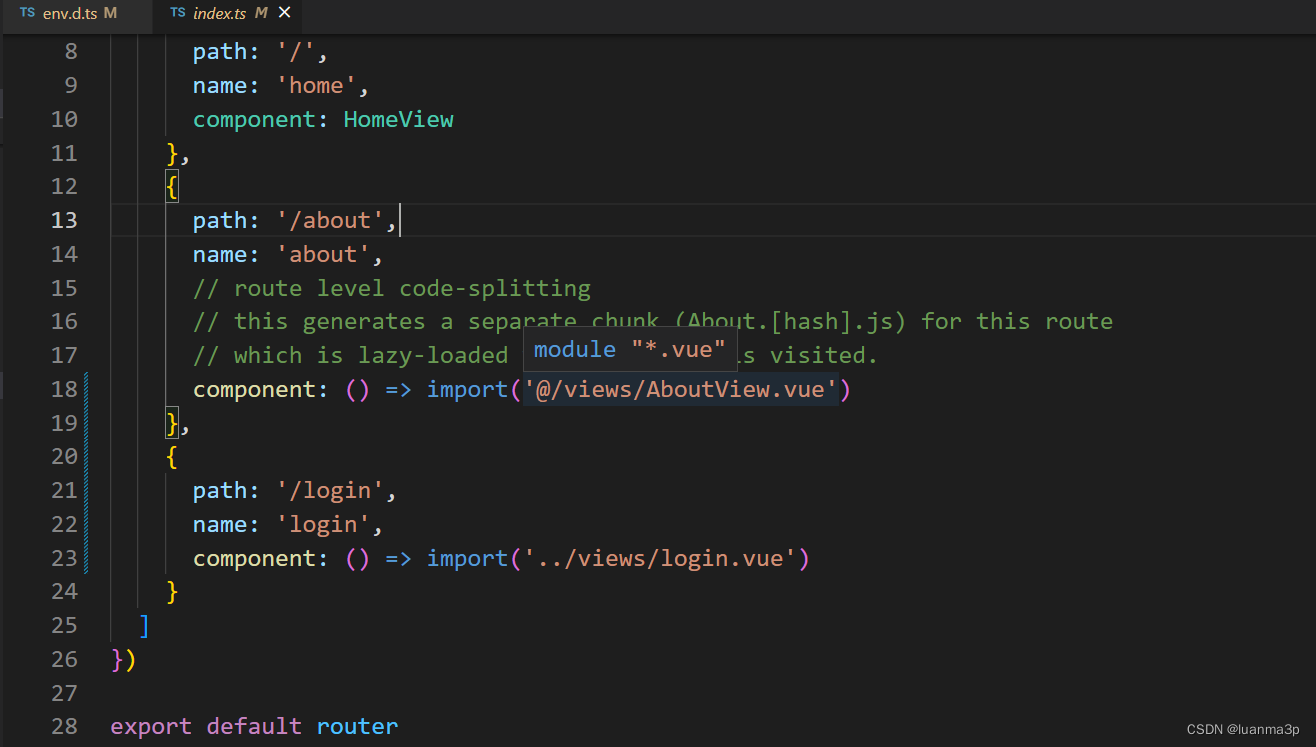
Task: Click the closing }) on line 26
Action: (x=123, y=659)
